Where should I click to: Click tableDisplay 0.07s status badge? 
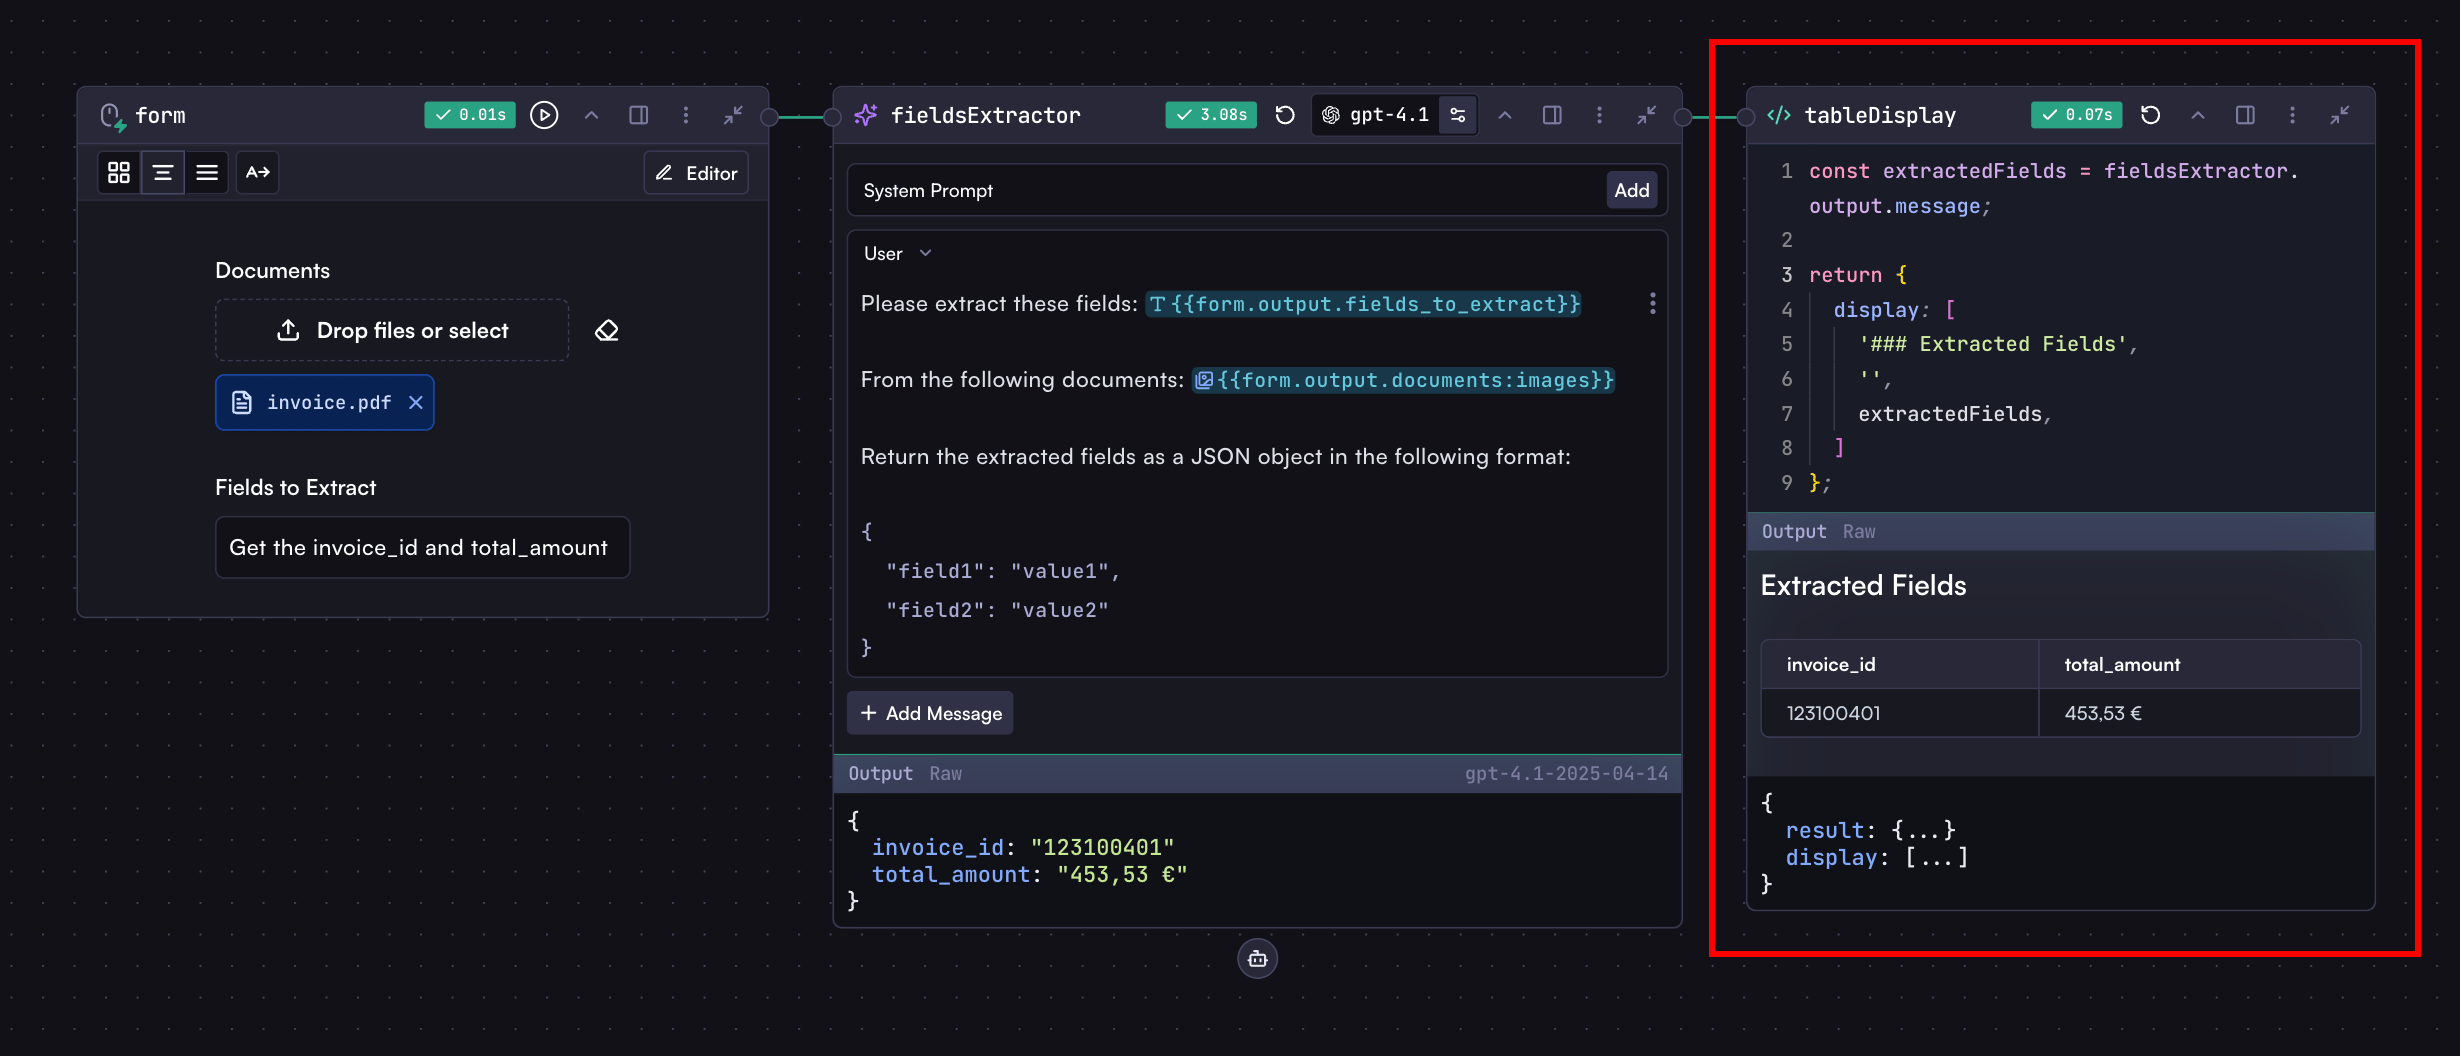tap(2076, 115)
